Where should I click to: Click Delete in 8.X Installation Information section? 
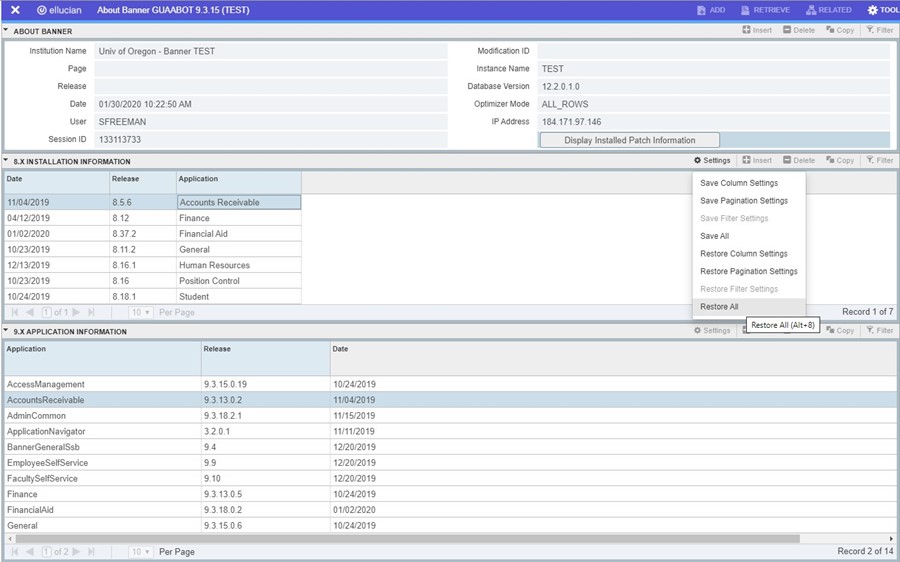click(x=799, y=160)
